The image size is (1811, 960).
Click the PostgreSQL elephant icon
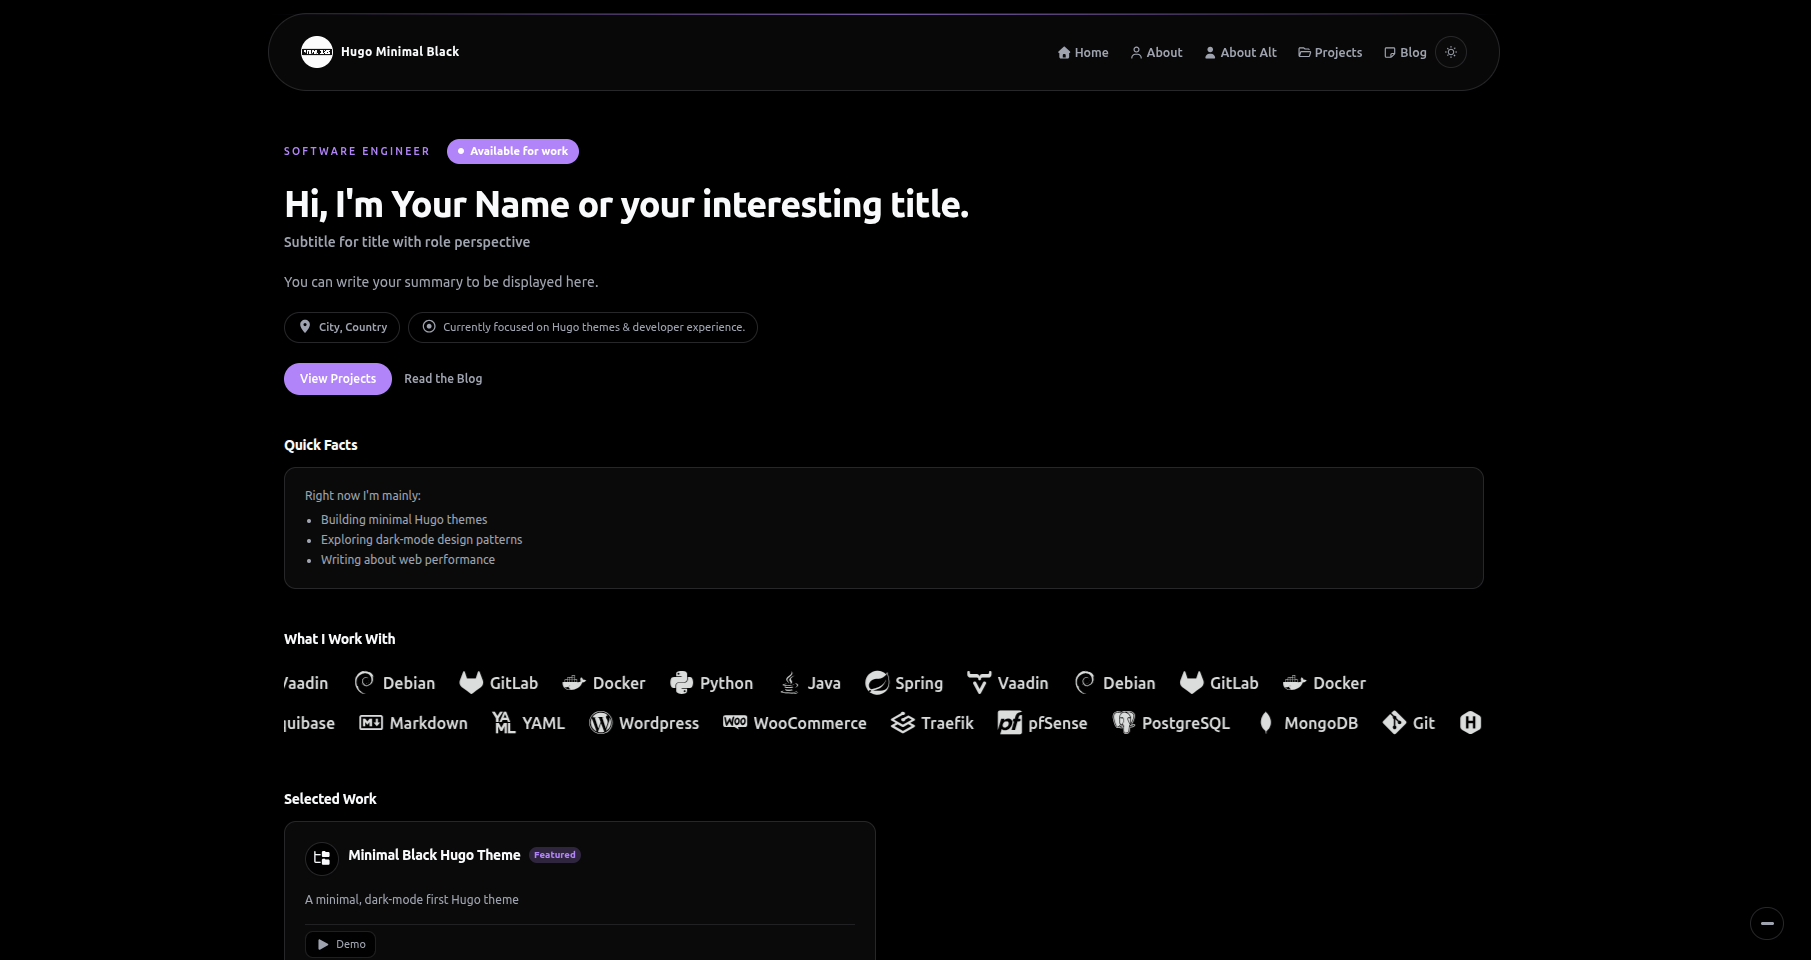pos(1124,723)
